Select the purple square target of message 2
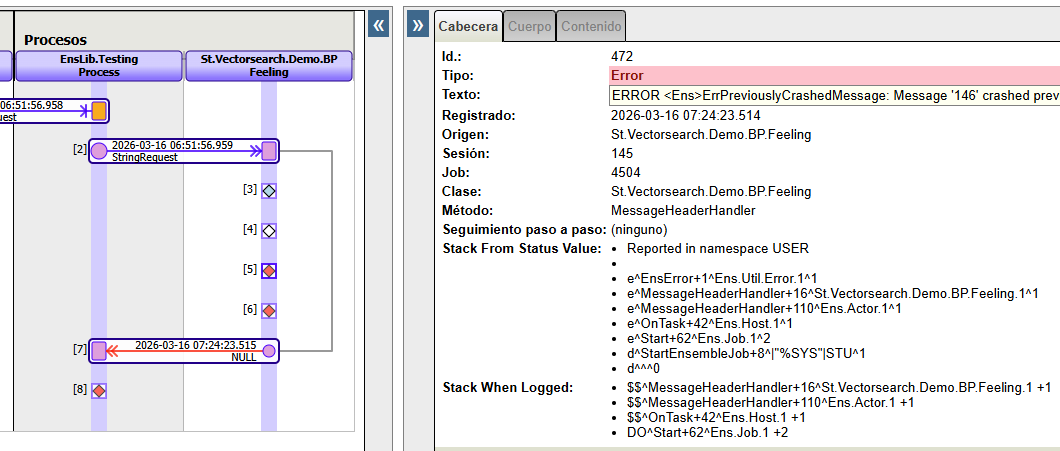This screenshot has height=451, width=1060. point(269,151)
